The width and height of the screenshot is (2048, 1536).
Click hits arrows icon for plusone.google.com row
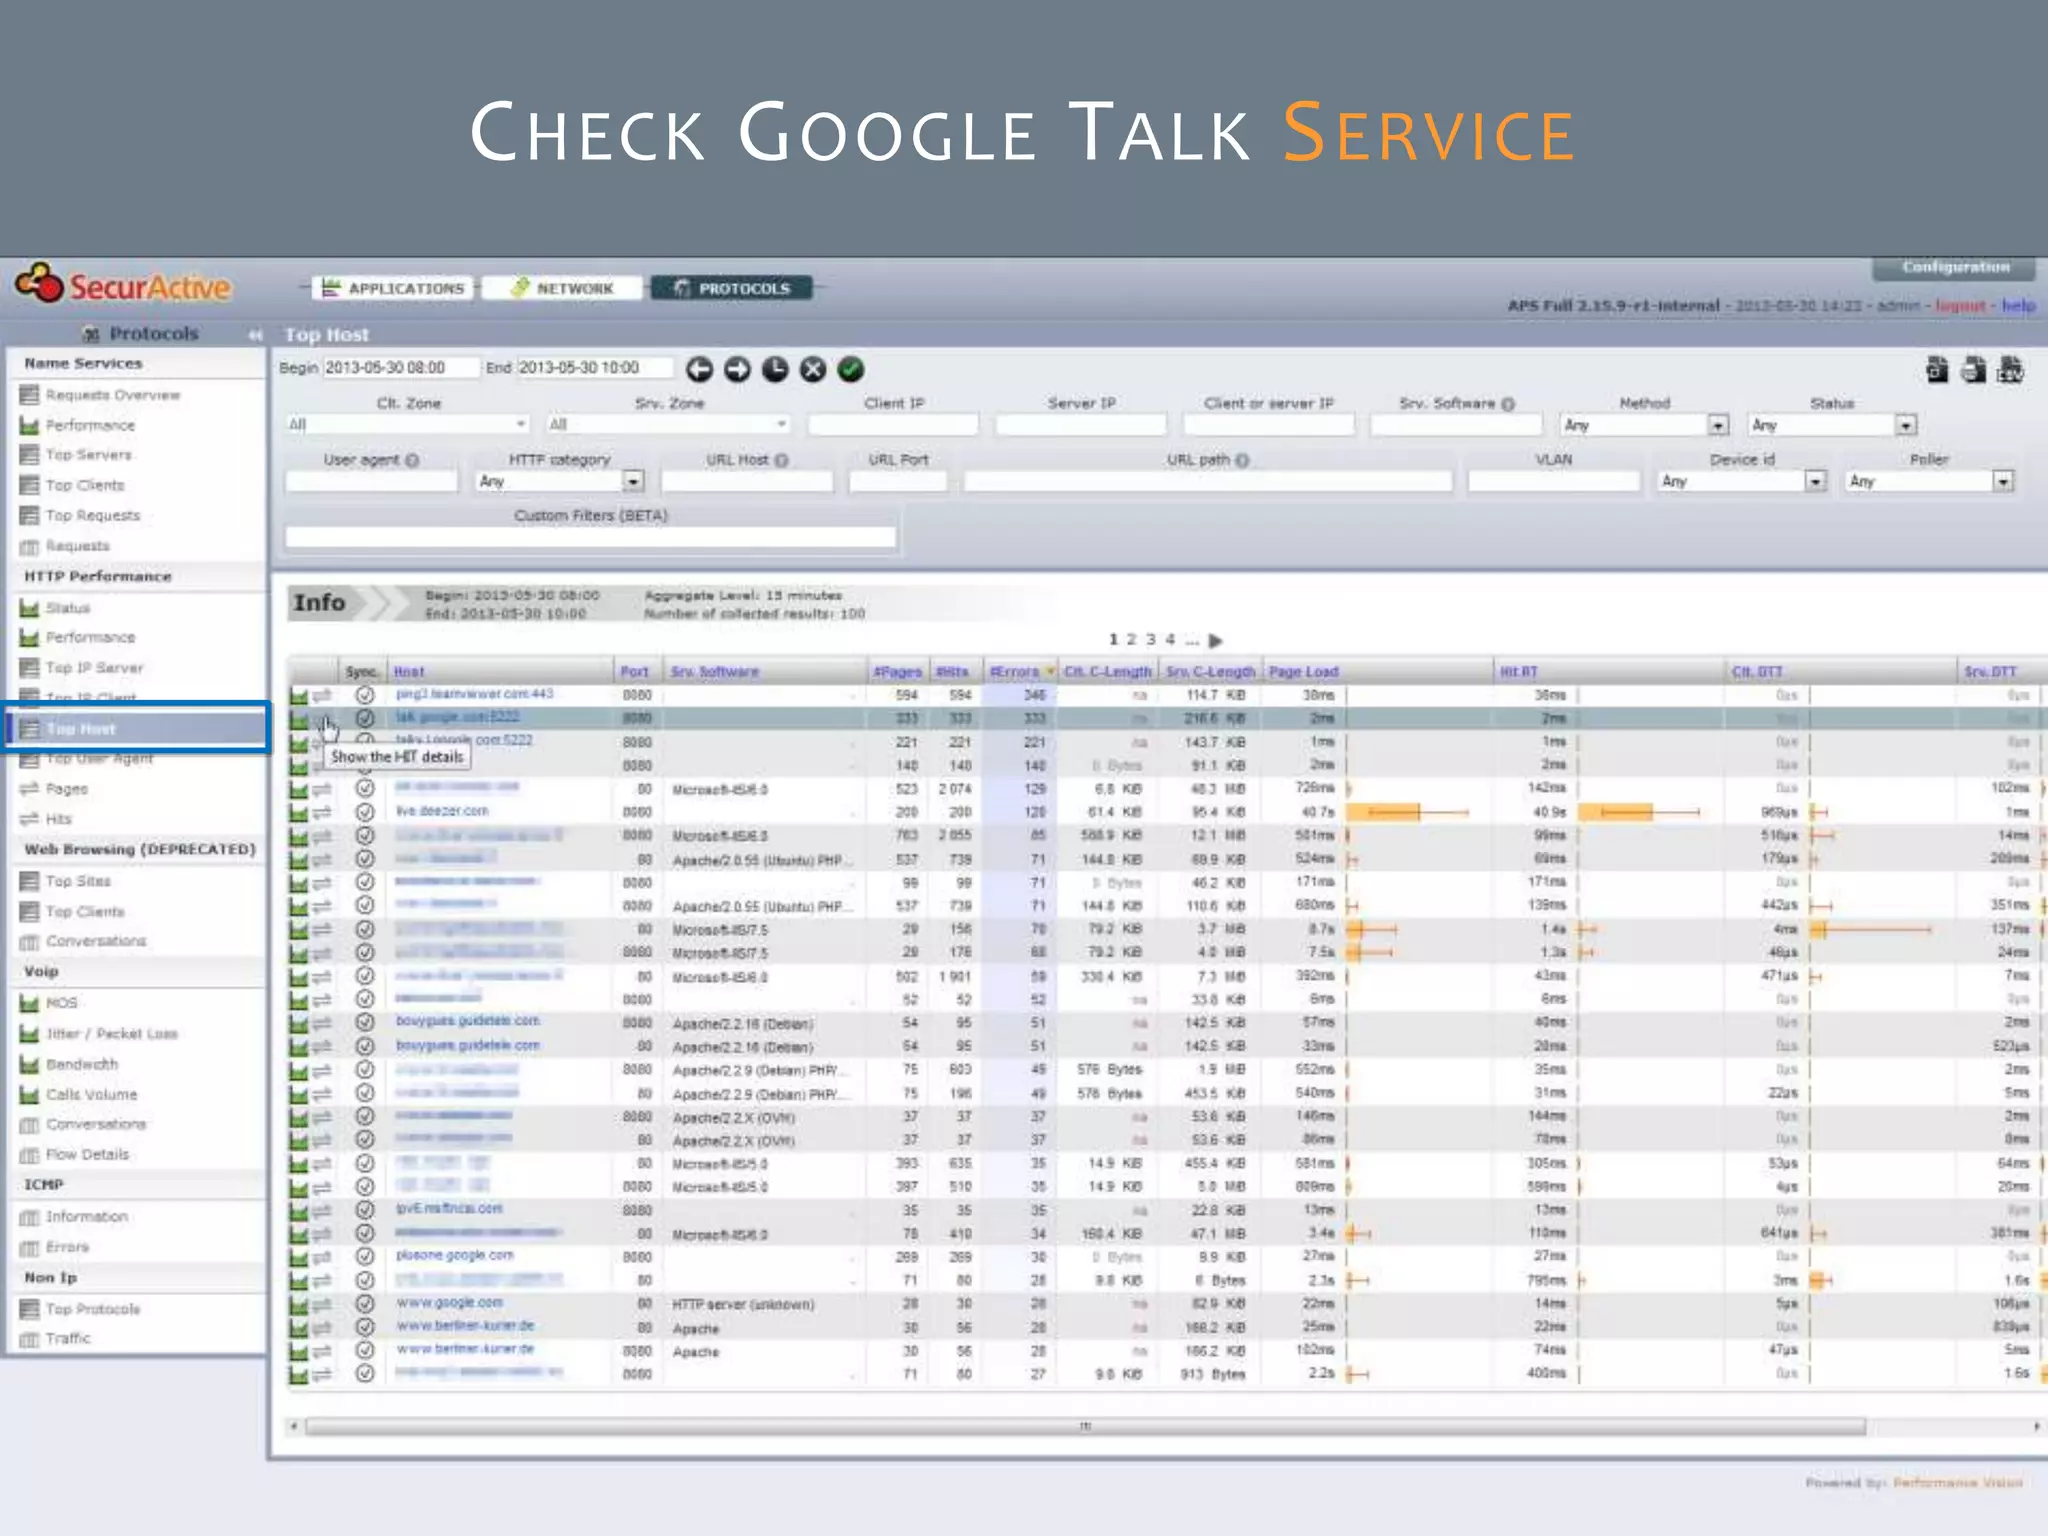(321, 1257)
